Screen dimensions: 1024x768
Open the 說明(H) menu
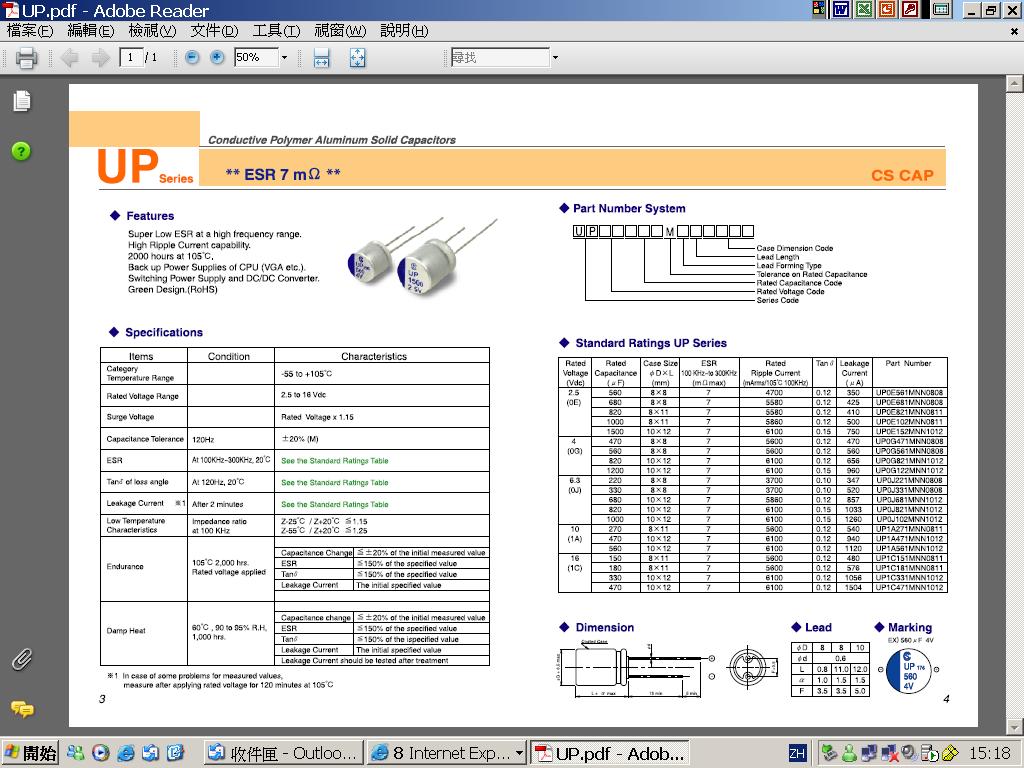(404, 31)
